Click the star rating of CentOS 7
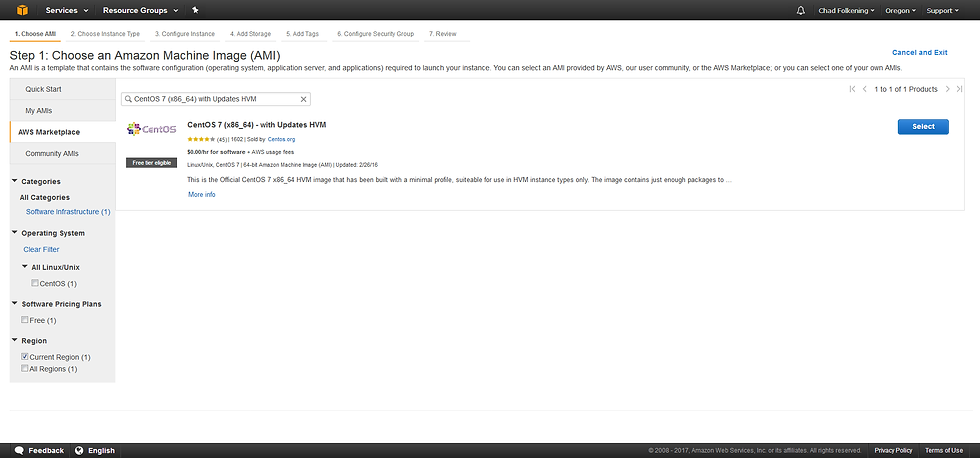This screenshot has height=458, width=980. [201, 139]
